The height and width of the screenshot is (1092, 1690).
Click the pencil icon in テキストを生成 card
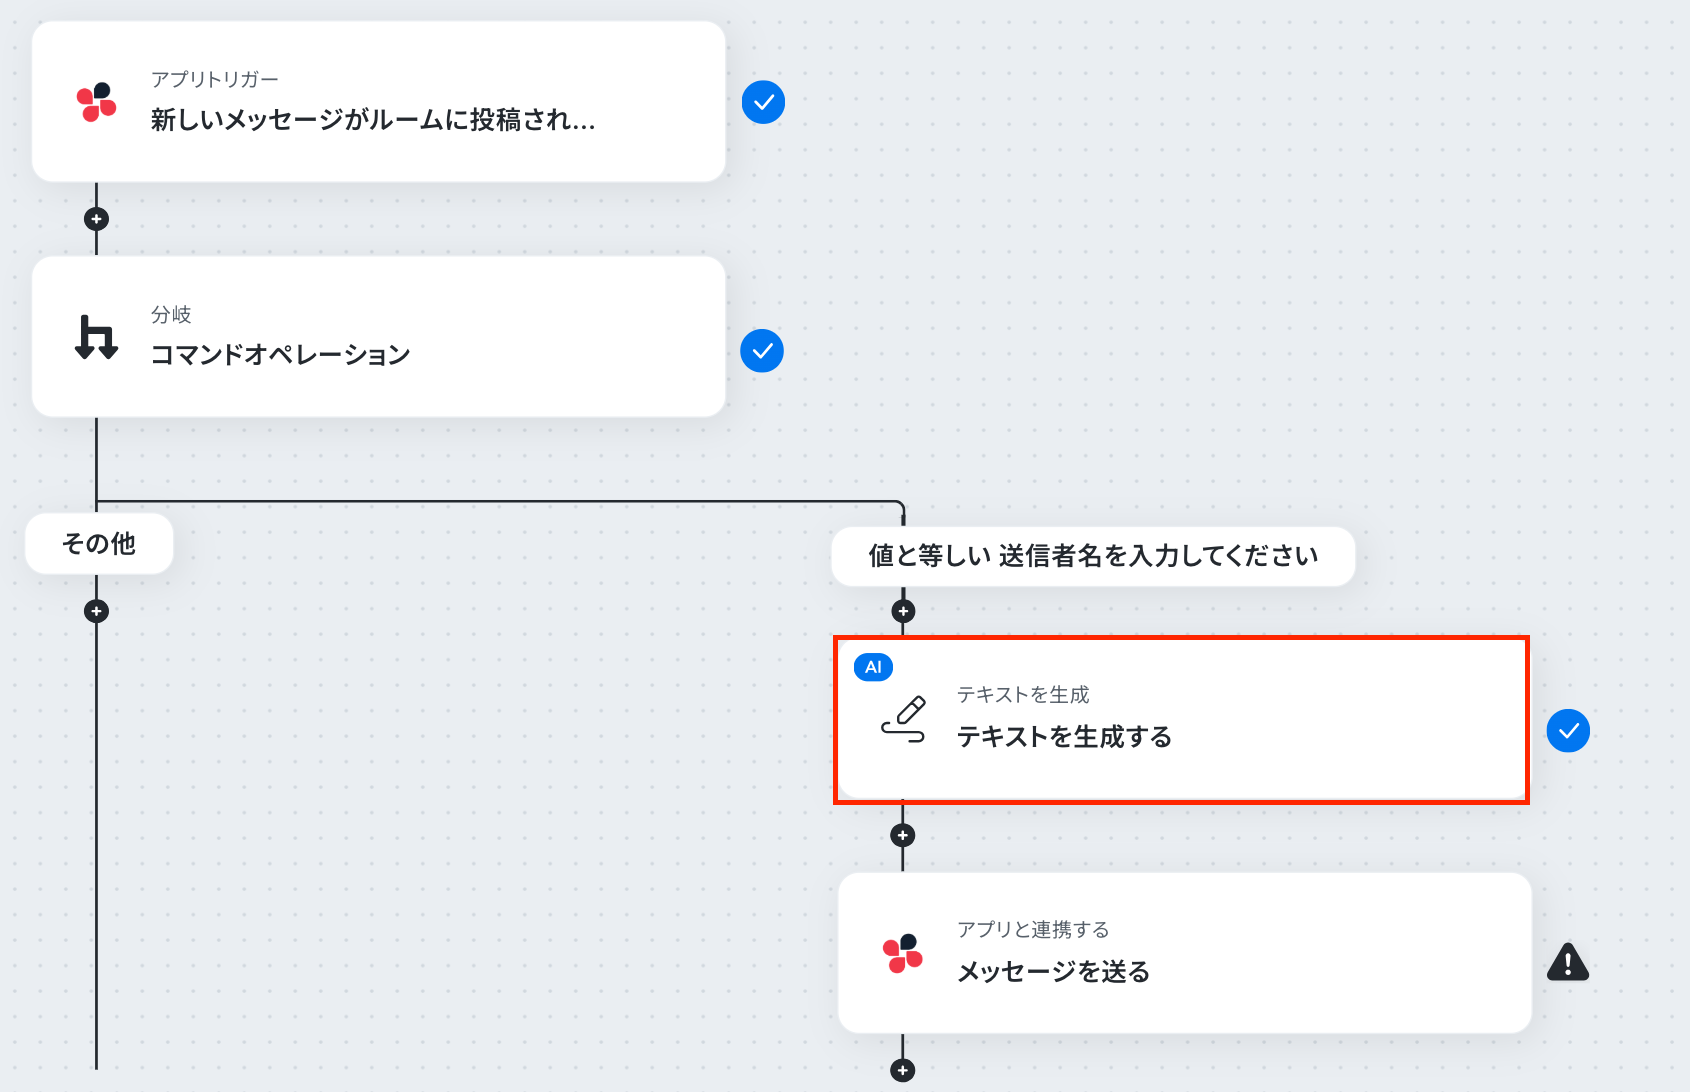(903, 720)
